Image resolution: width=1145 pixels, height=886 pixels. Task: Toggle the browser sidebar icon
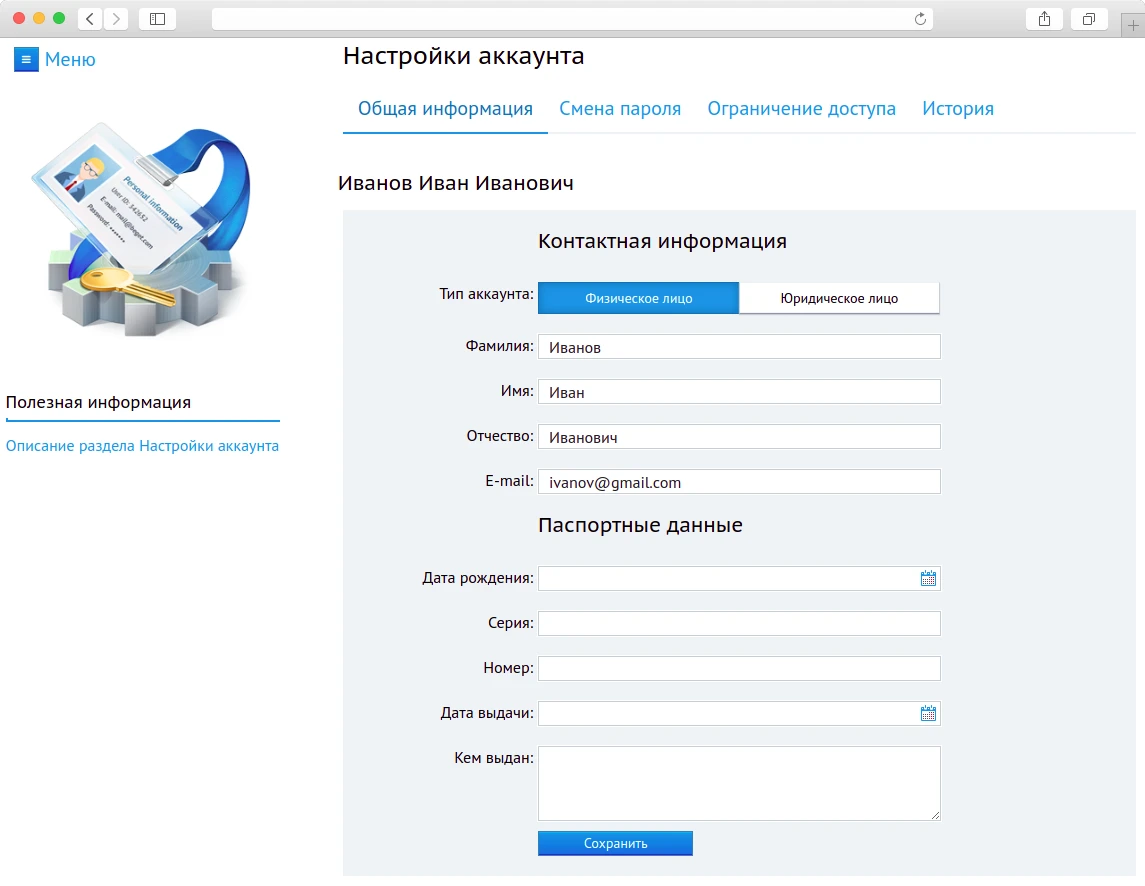(x=157, y=17)
